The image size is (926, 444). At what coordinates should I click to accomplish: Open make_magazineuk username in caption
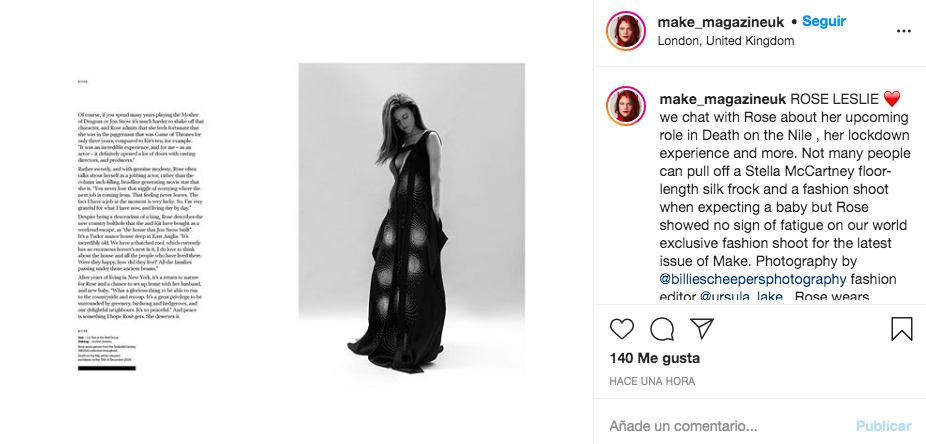point(722,99)
